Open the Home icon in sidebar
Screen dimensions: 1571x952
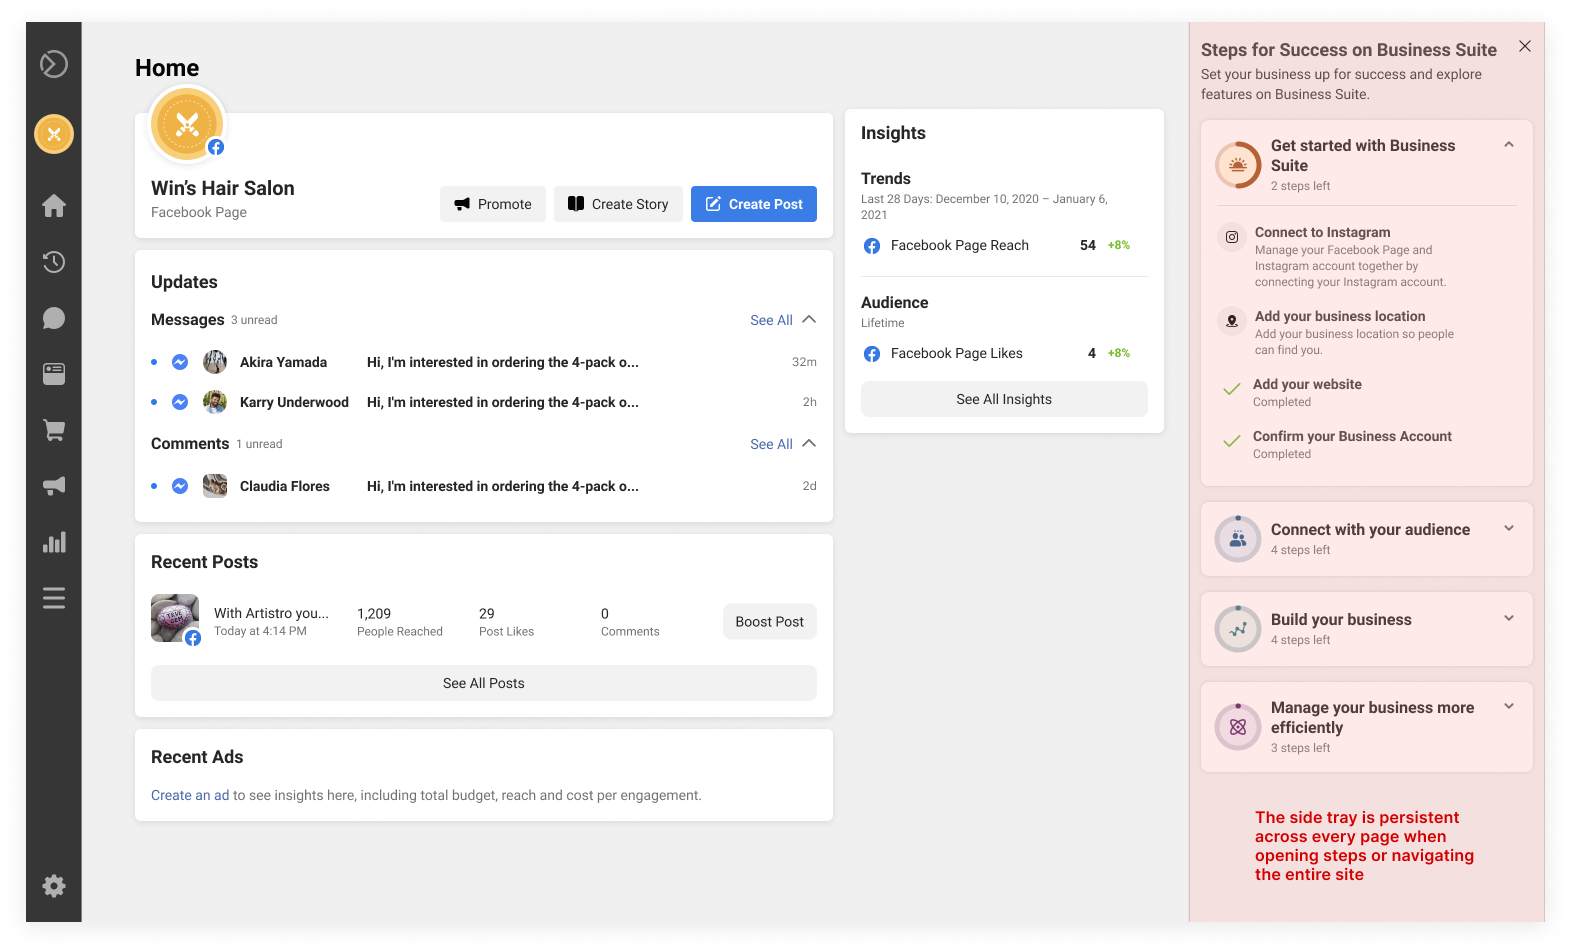click(54, 206)
